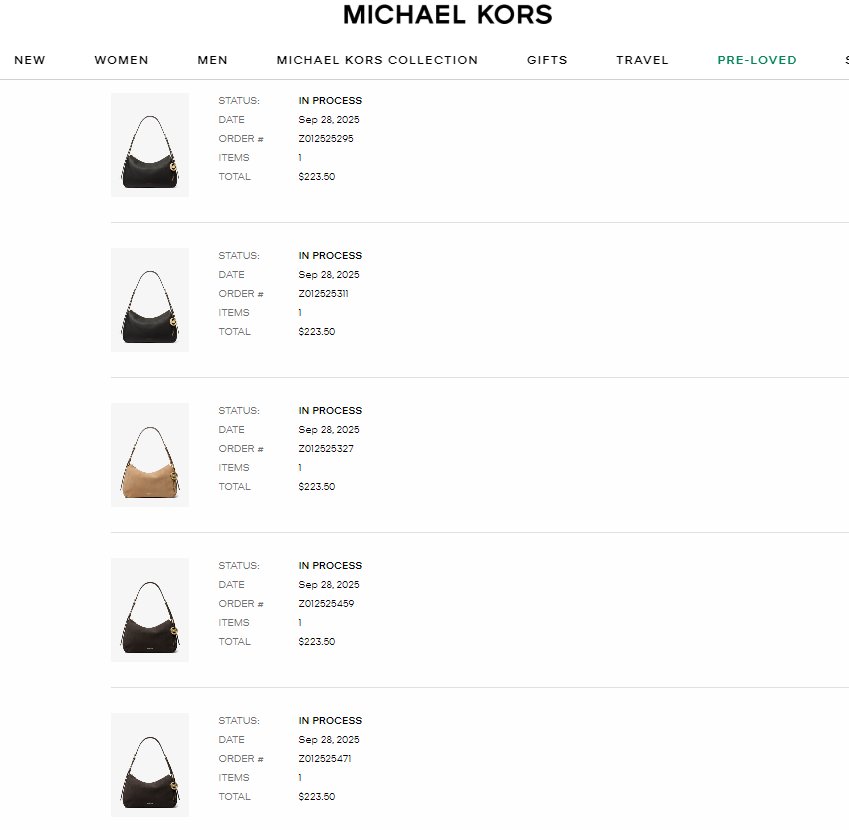Open the GIFTS menu
This screenshot has width=849, height=830.
(x=547, y=60)
